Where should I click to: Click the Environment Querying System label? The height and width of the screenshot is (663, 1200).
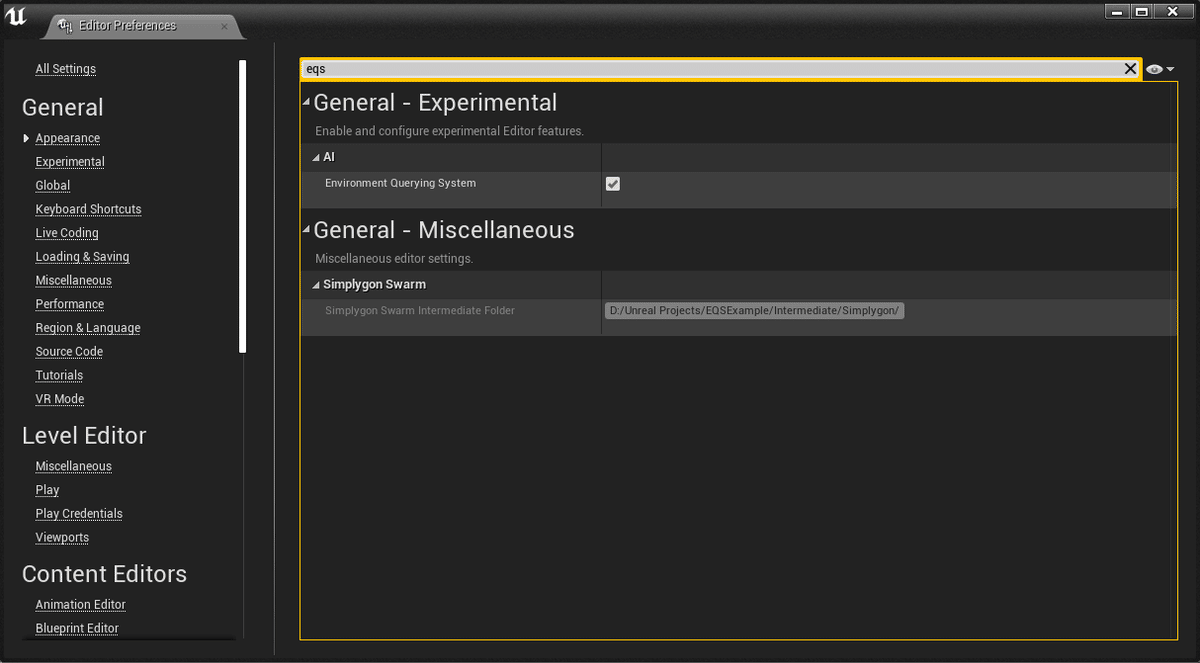pyautogui.click(x=400, y=184)
